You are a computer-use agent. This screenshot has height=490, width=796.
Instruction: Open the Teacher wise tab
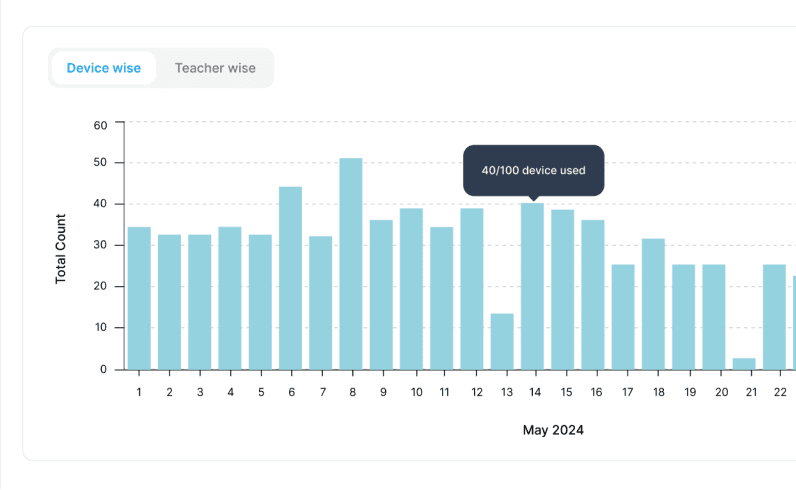[x=215, y=69]
